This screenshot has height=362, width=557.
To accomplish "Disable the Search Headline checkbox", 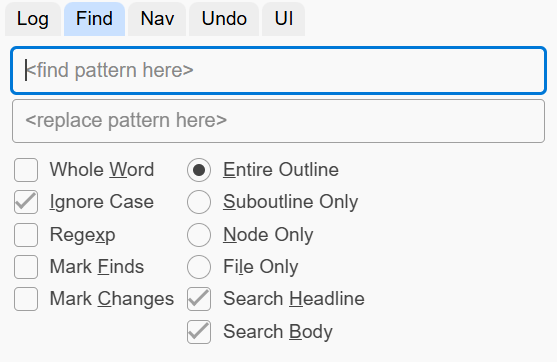I will click(199, 299).
